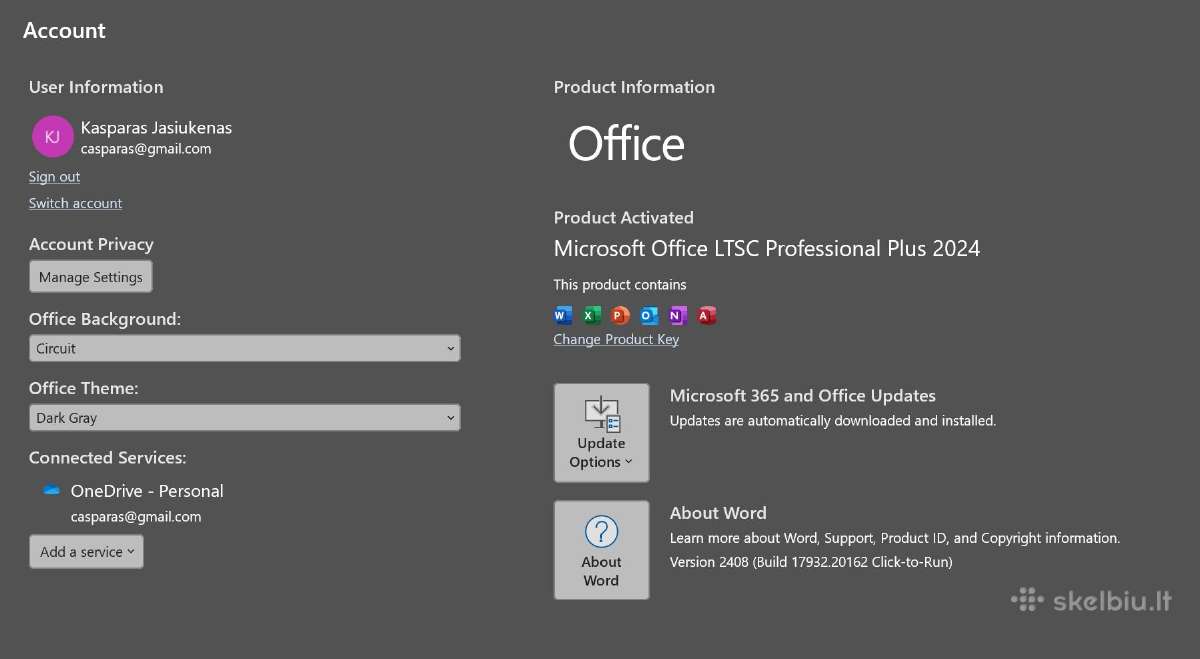Click the email under OneDrive - Personal
This screenshot has height=659, width=1200.
(x=136, y=517)
